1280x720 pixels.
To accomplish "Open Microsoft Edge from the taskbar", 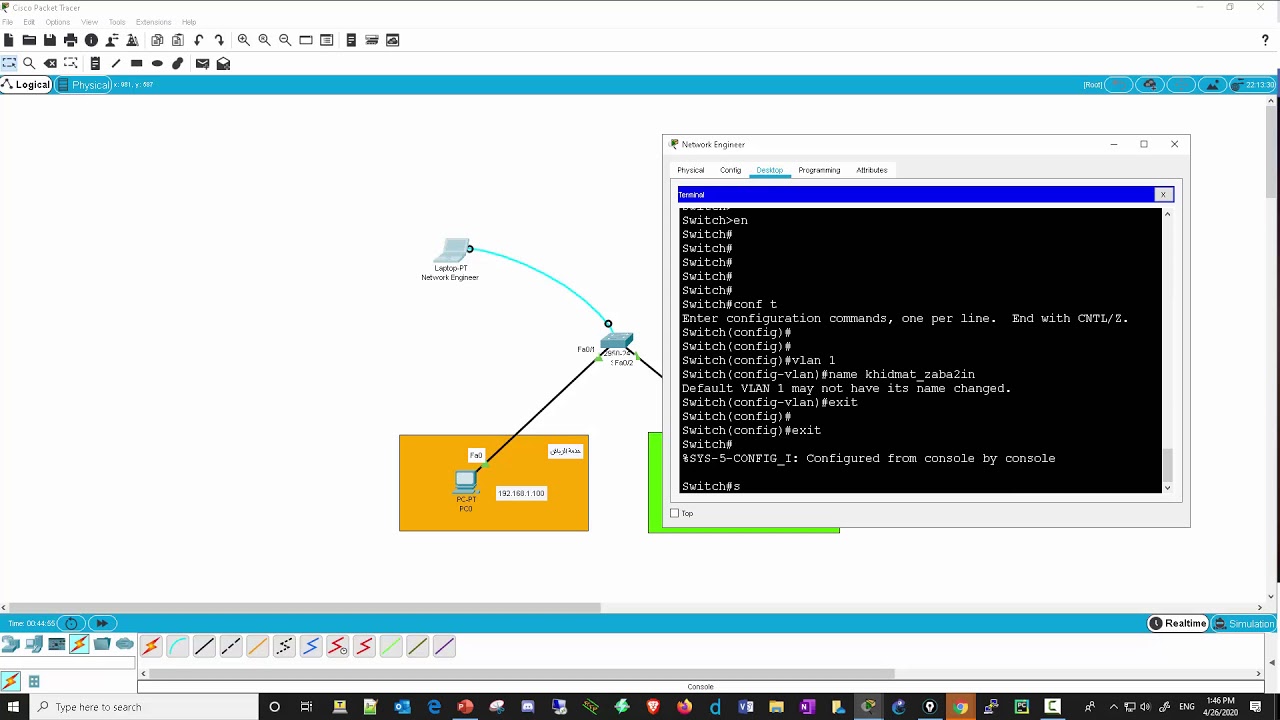I will [x=434, y=707].
